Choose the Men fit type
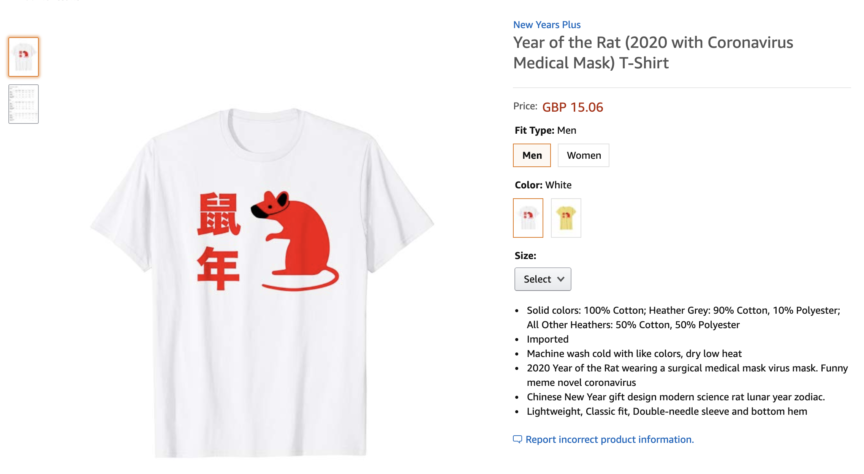The width and height of the screenshot is (864, 474). point(532,155)
